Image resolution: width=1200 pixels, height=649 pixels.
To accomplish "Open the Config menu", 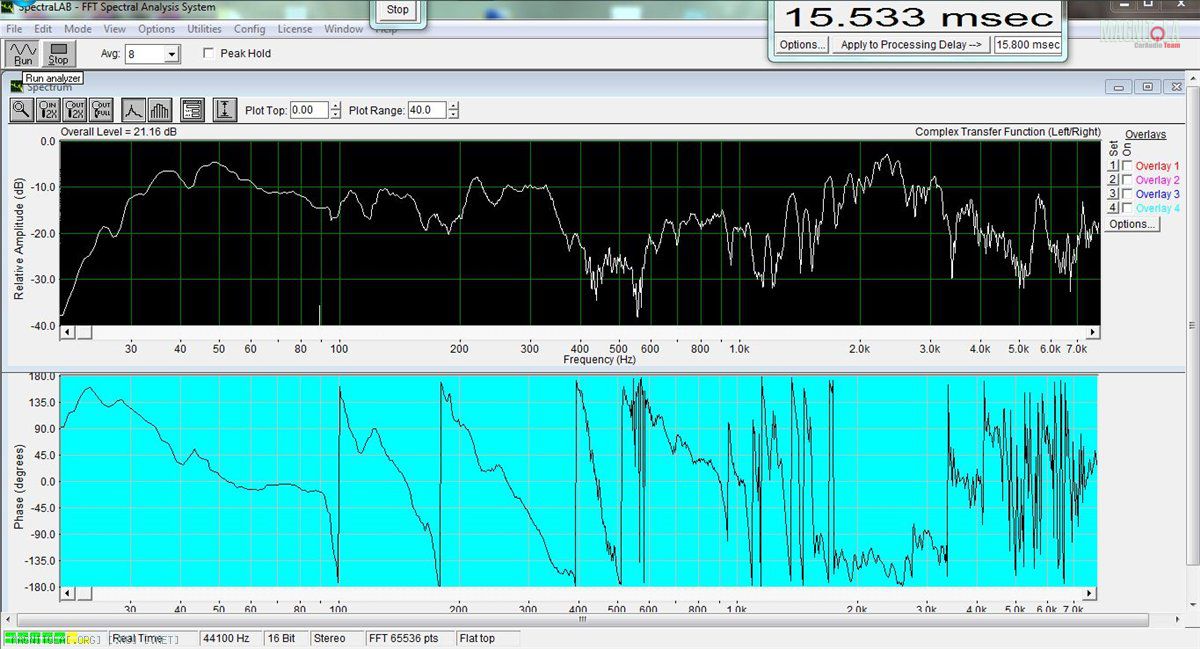I will pyautogui.click(x=250, y=29).
